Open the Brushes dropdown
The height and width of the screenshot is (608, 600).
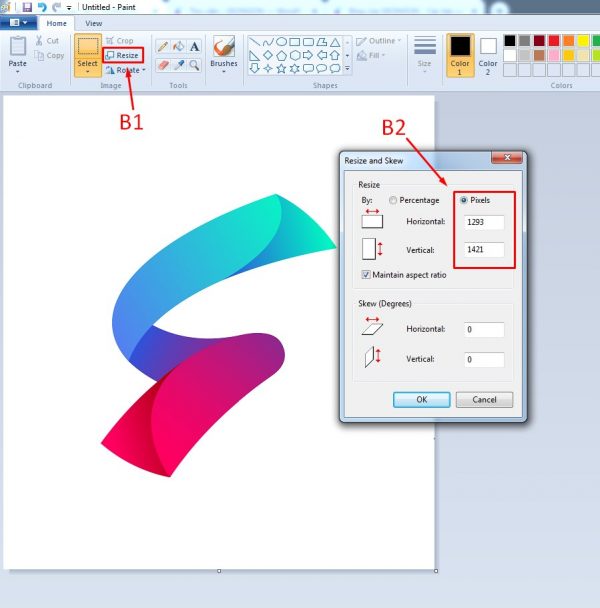[224, 72]
